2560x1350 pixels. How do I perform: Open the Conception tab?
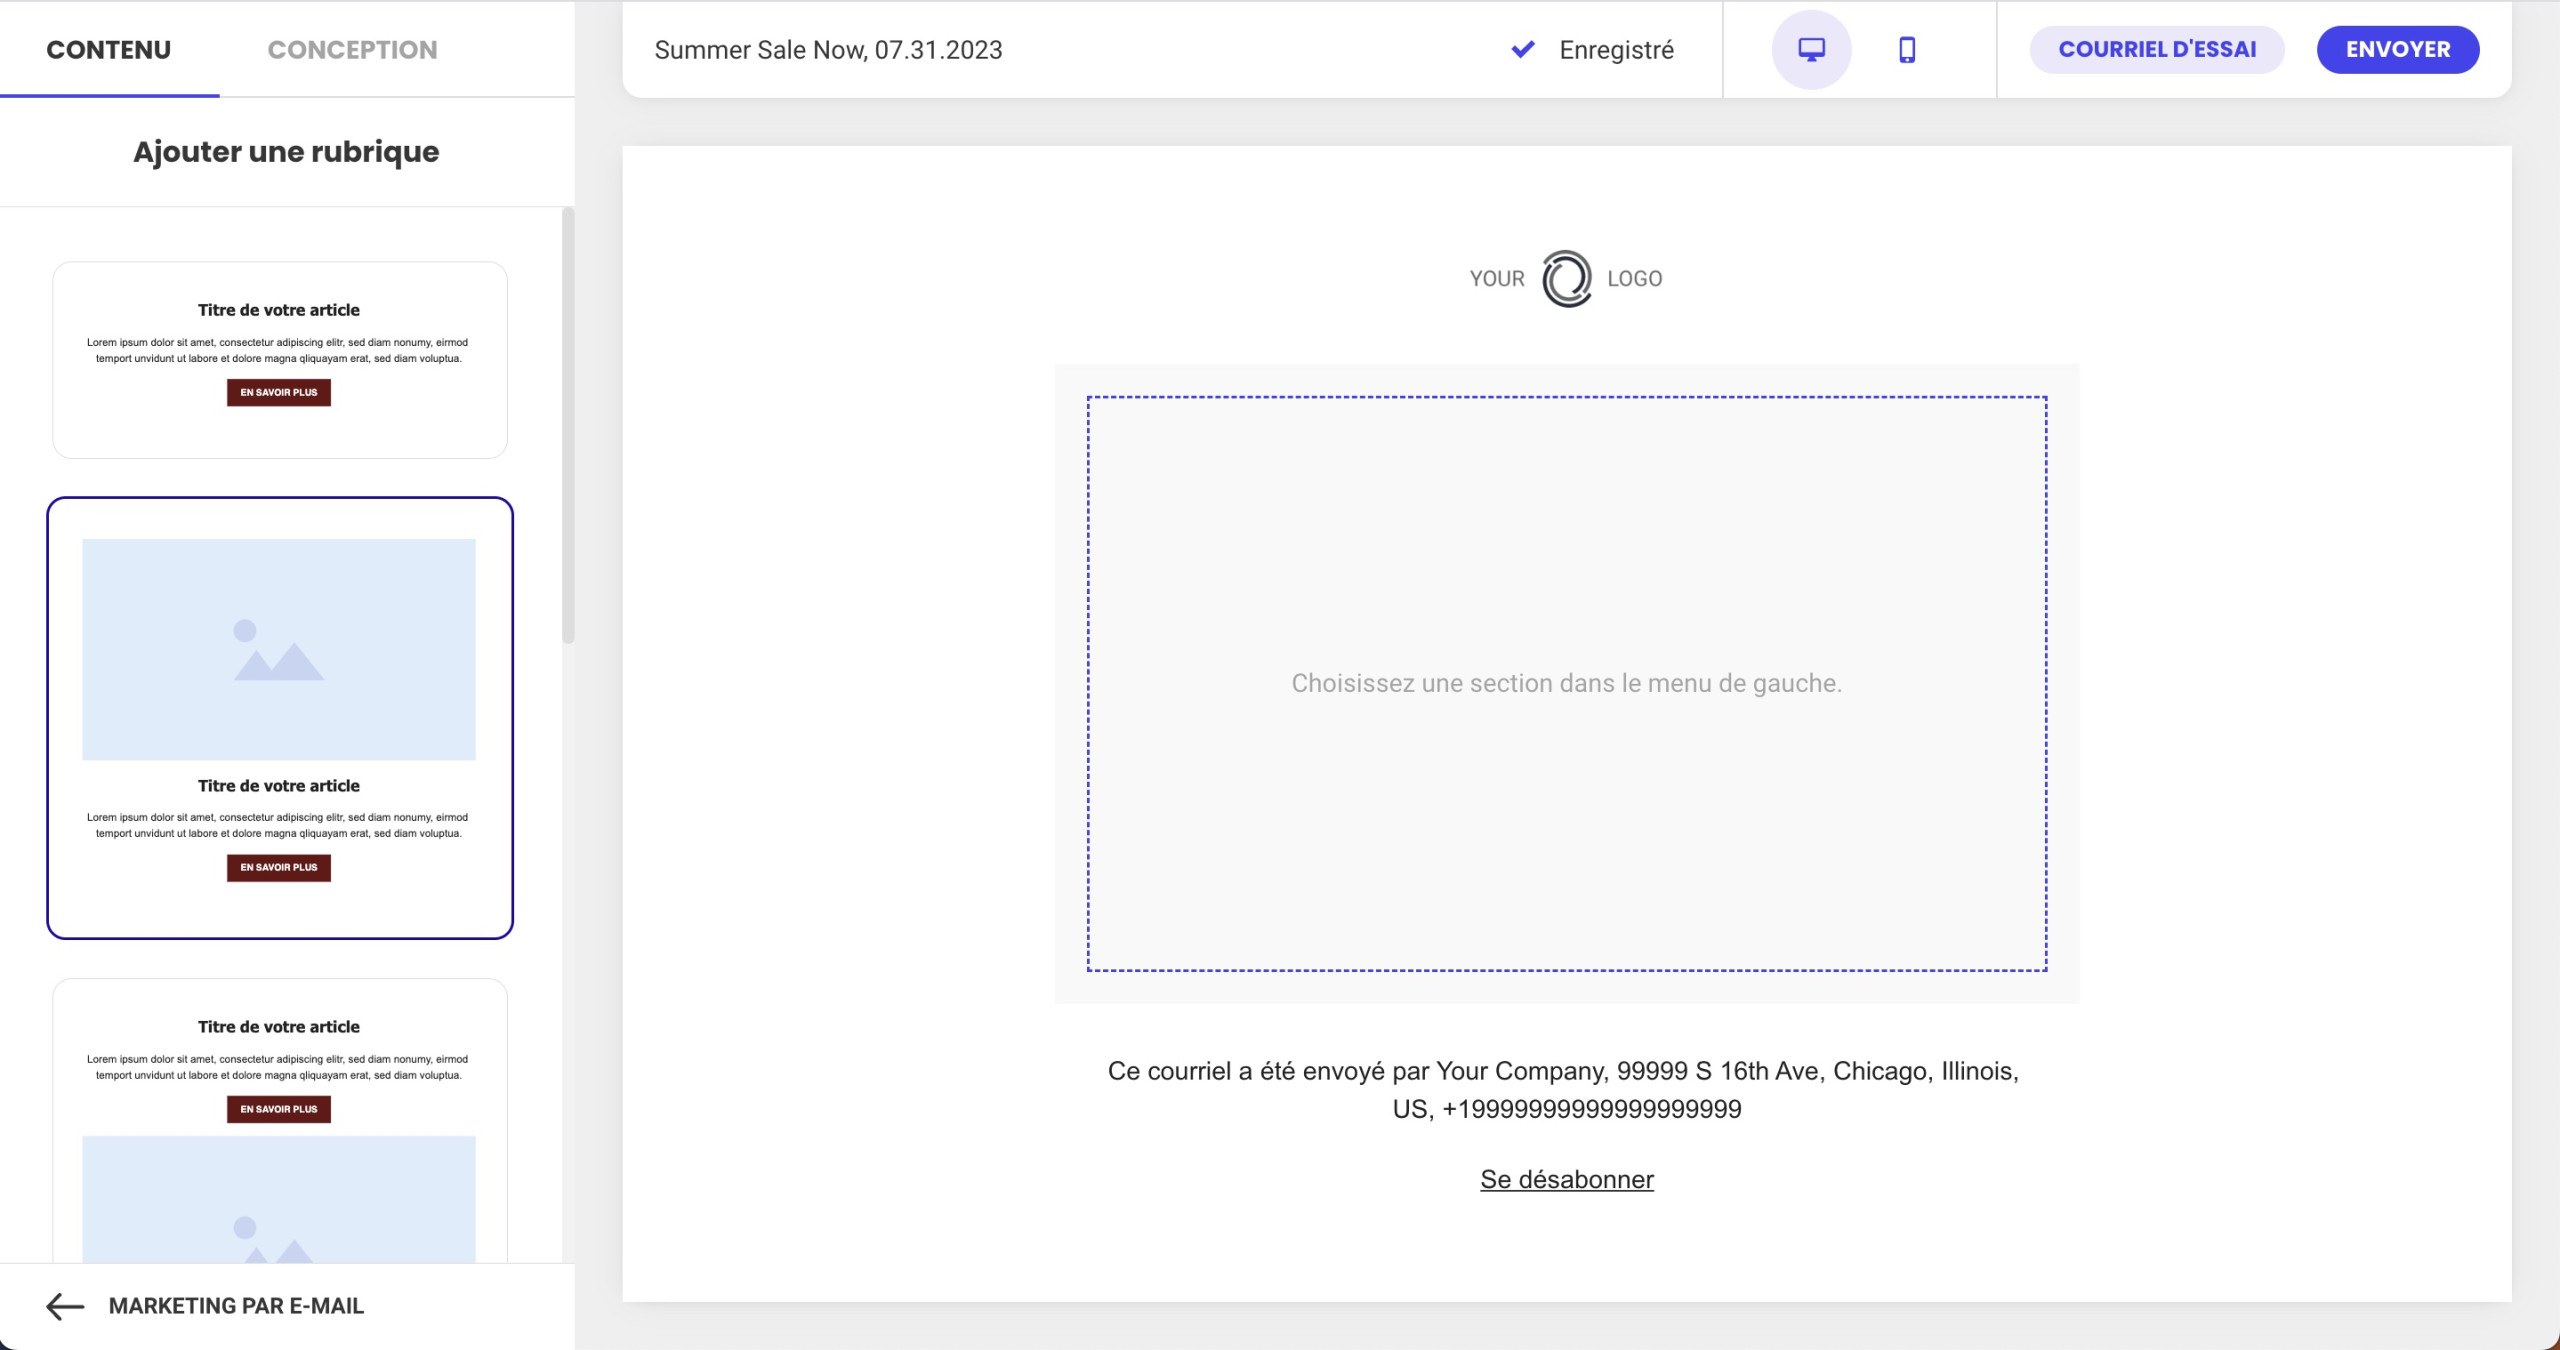click(x=352, y=49)
